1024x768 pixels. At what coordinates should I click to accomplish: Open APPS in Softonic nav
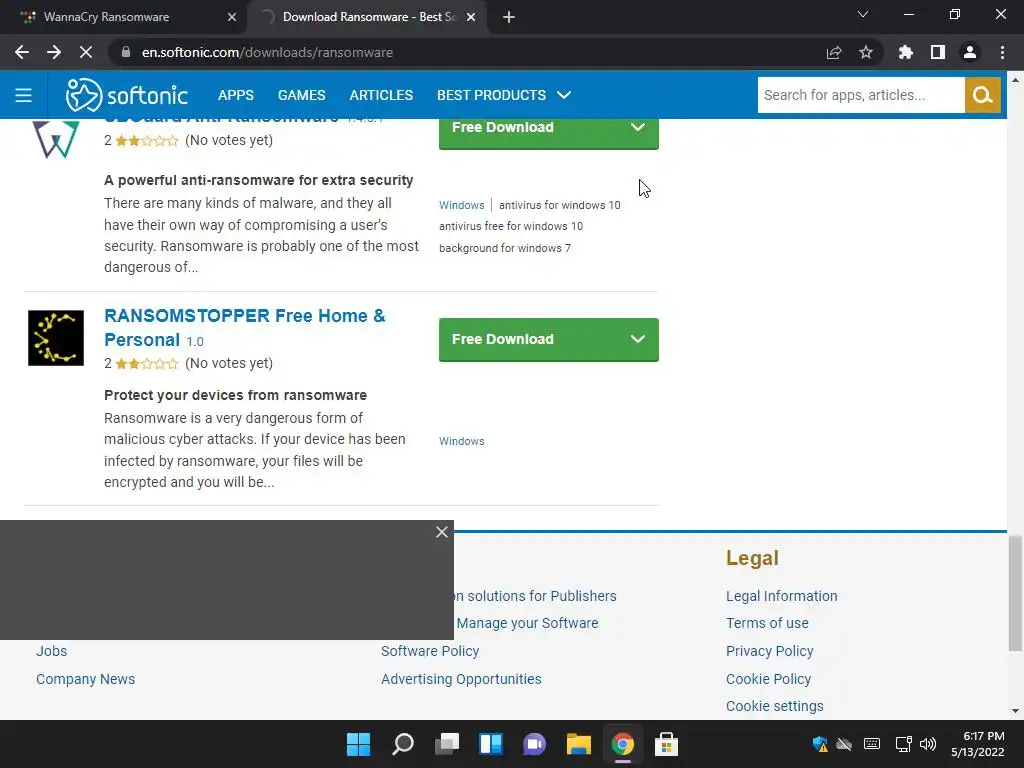pos(236,95)
